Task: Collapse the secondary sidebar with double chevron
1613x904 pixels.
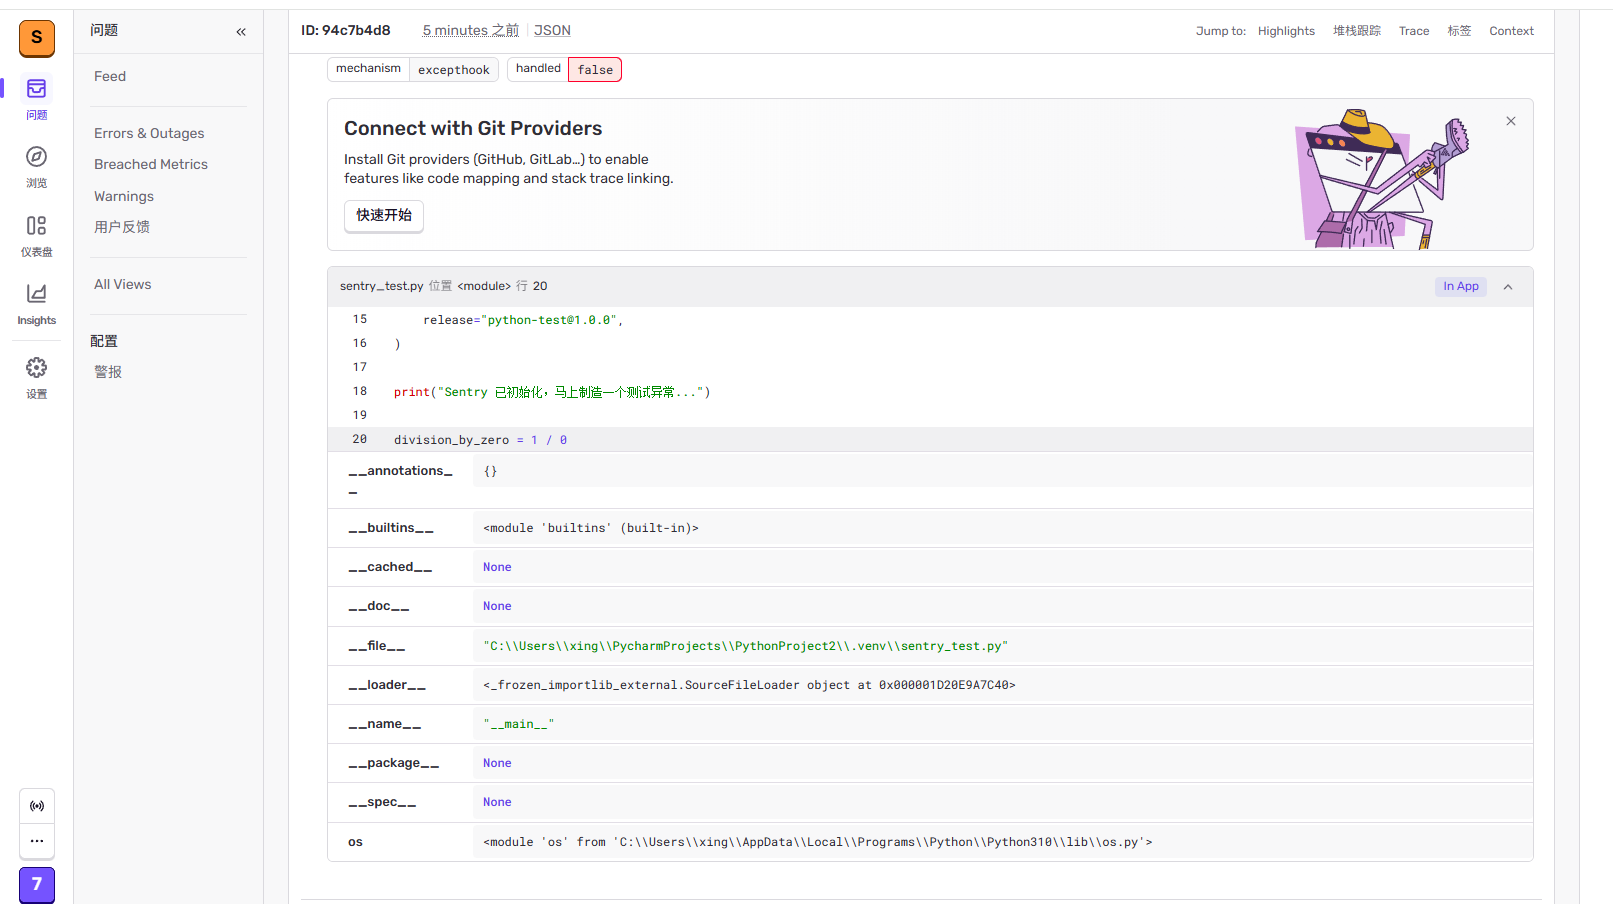Action: [x=241, y=32]
